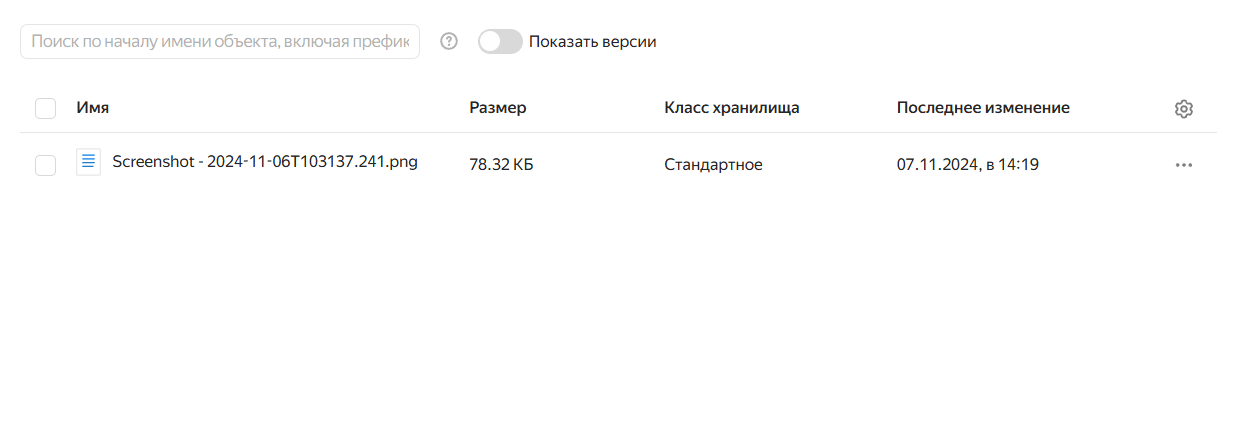The image size is (1240, 436).
Task: Check the box for Screenshot png file
Action: tap(45, 165)
